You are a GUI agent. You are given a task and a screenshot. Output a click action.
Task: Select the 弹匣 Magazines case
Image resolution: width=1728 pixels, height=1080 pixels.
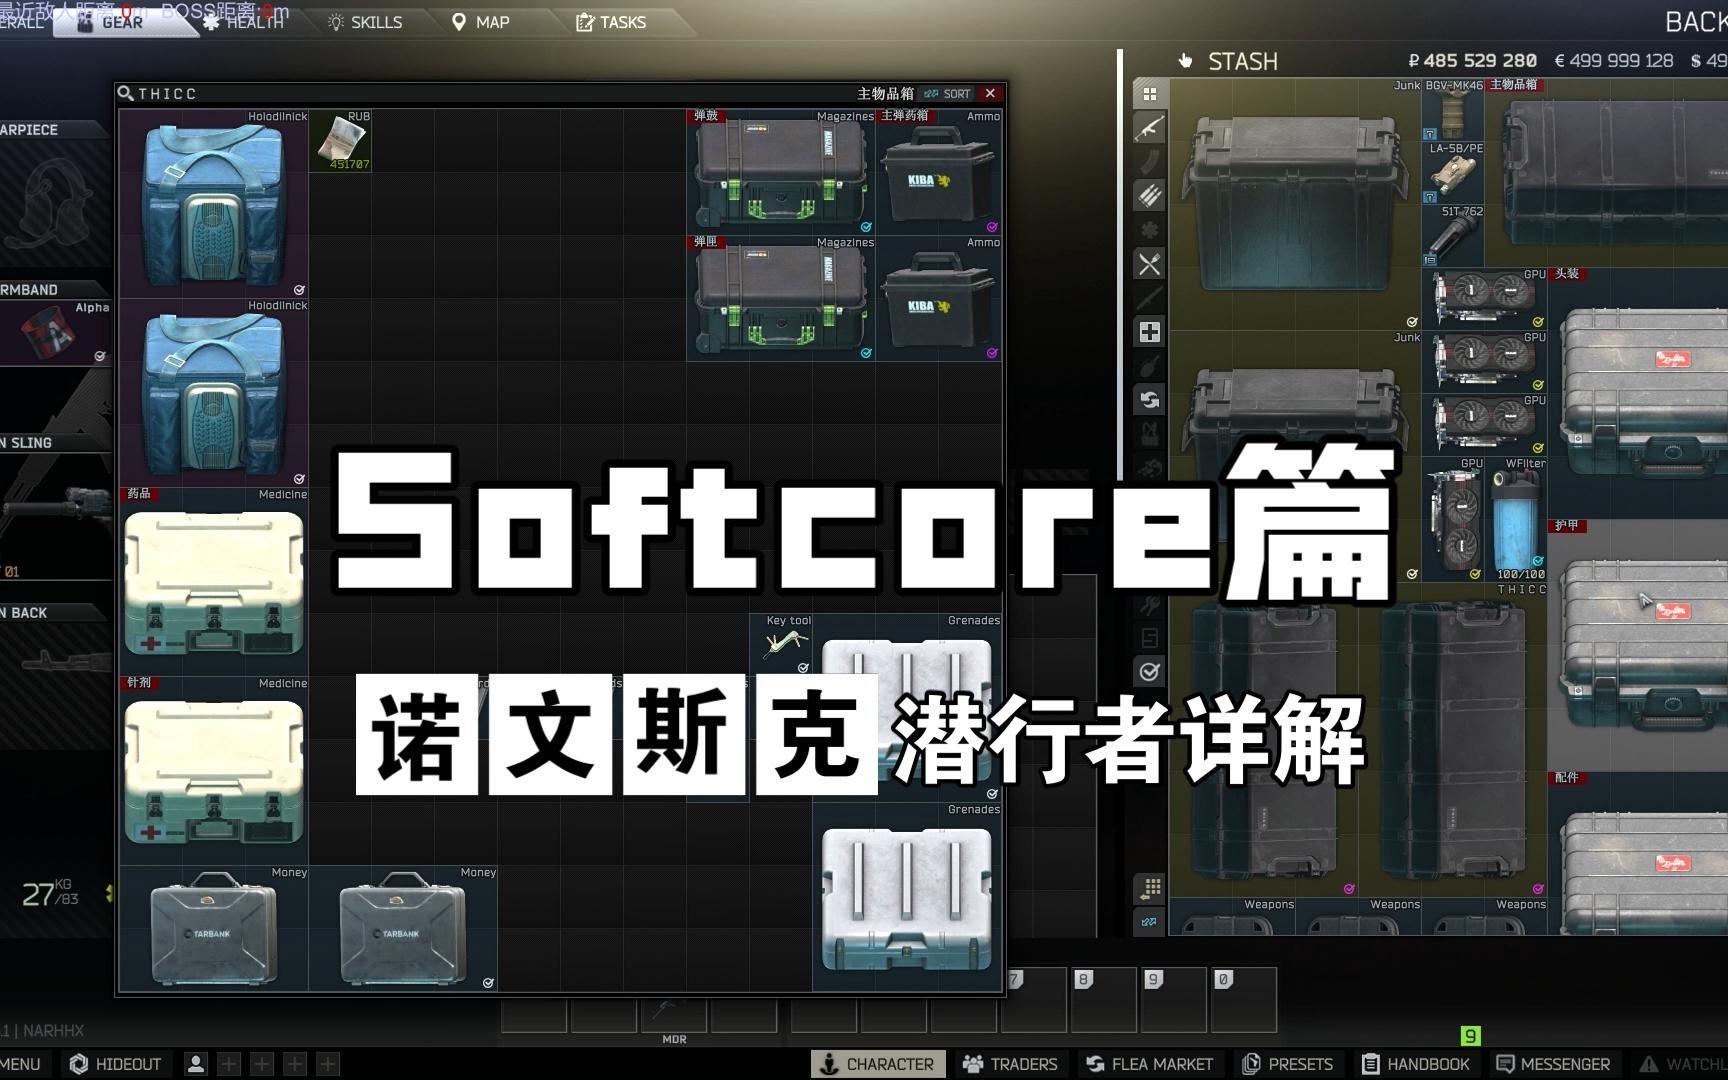tap(781, 298)
